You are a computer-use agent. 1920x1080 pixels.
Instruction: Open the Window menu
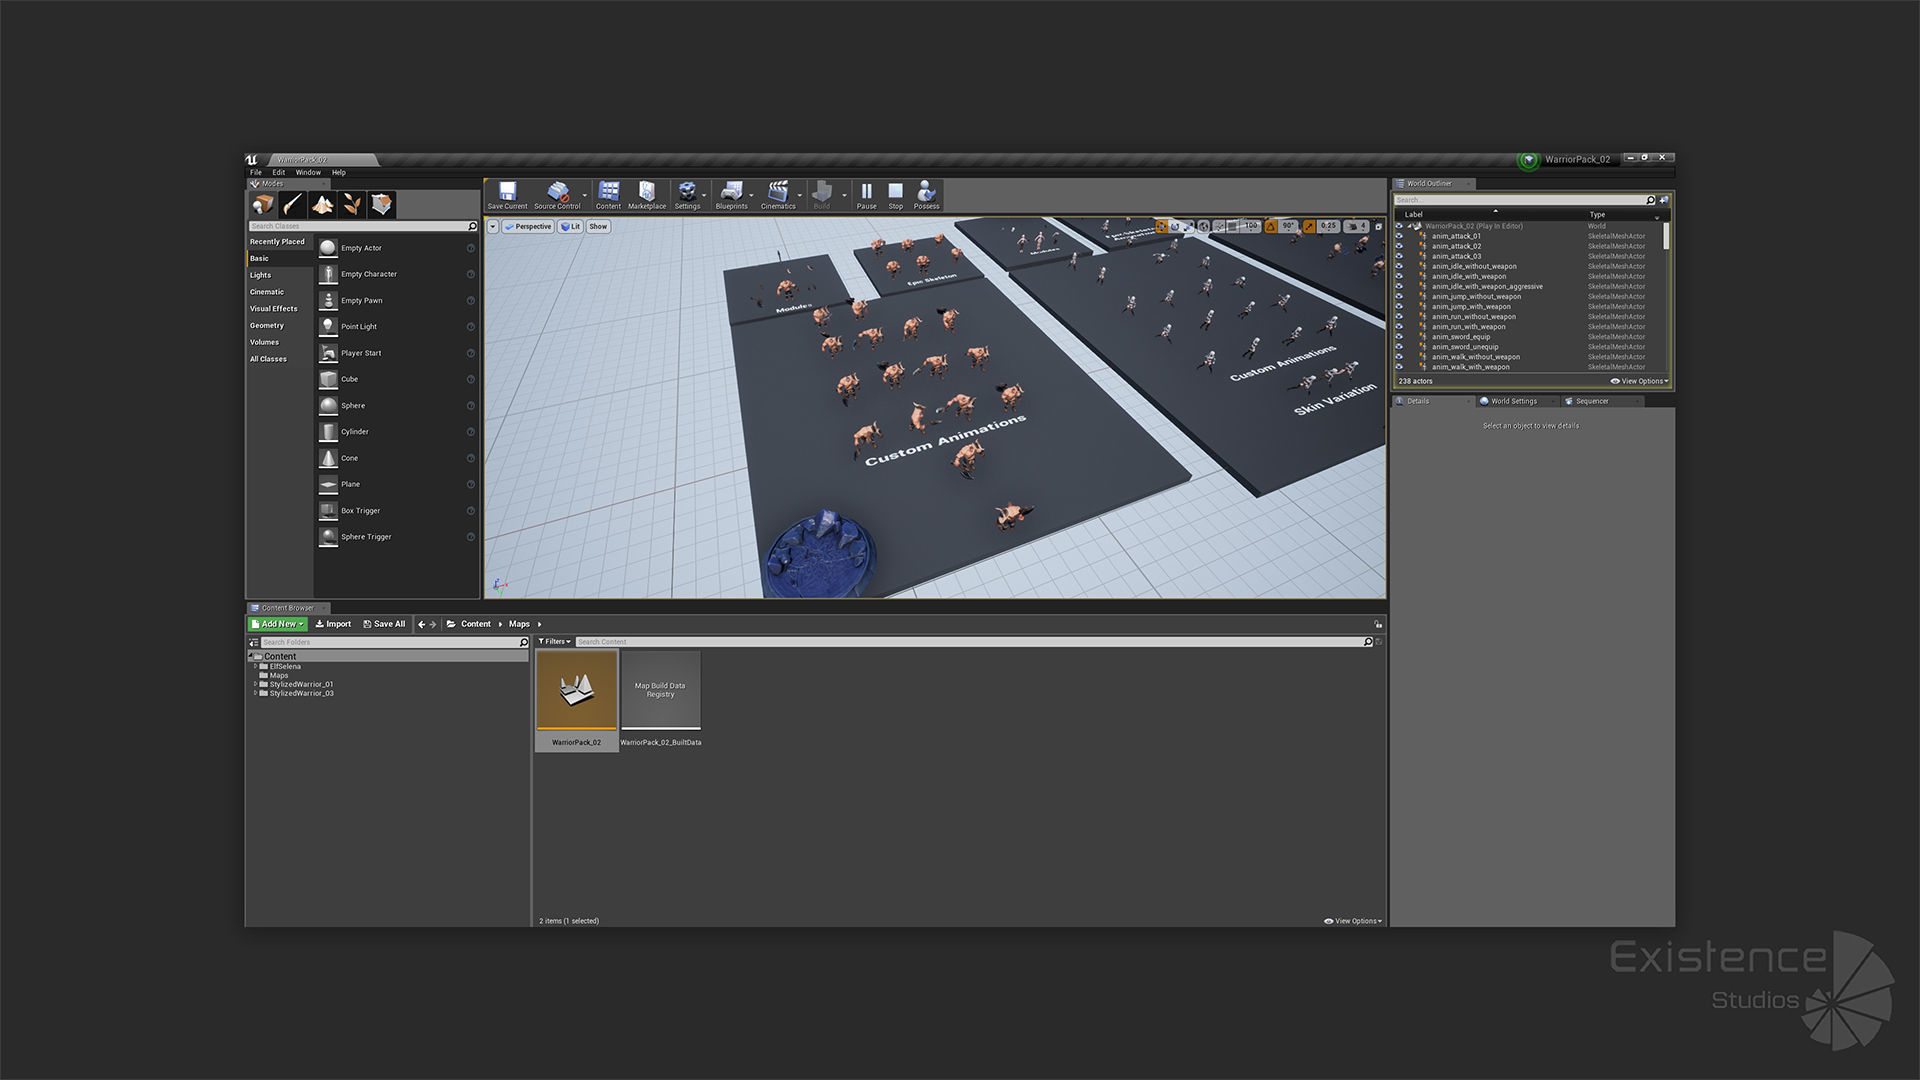(x=308, y=172)
